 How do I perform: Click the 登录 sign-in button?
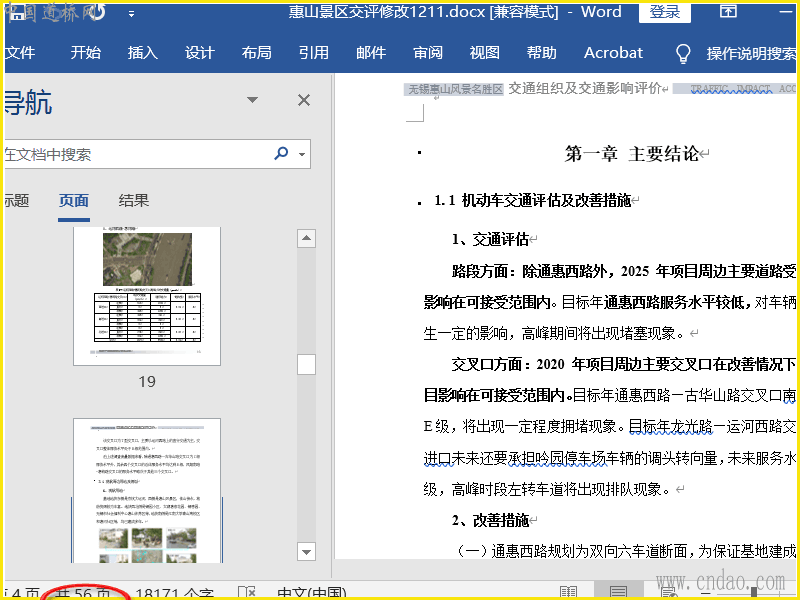(665, 12)
